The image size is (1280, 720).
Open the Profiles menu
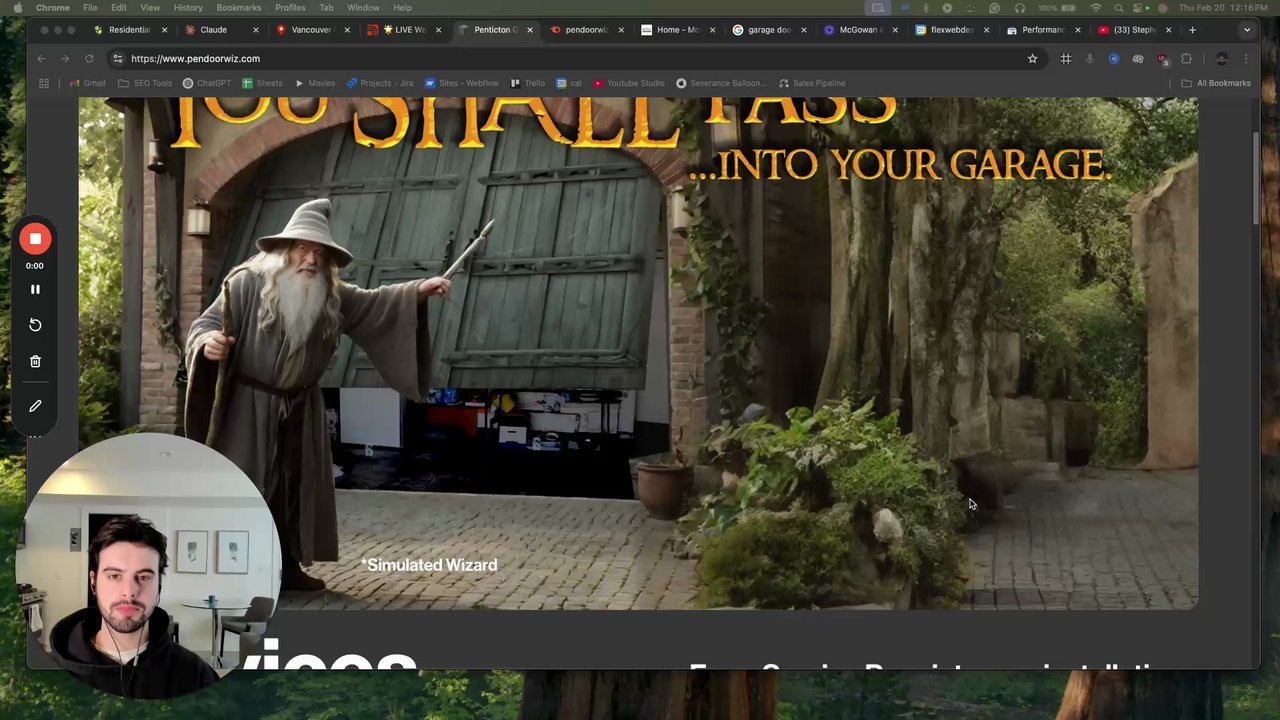click(290, 8)
